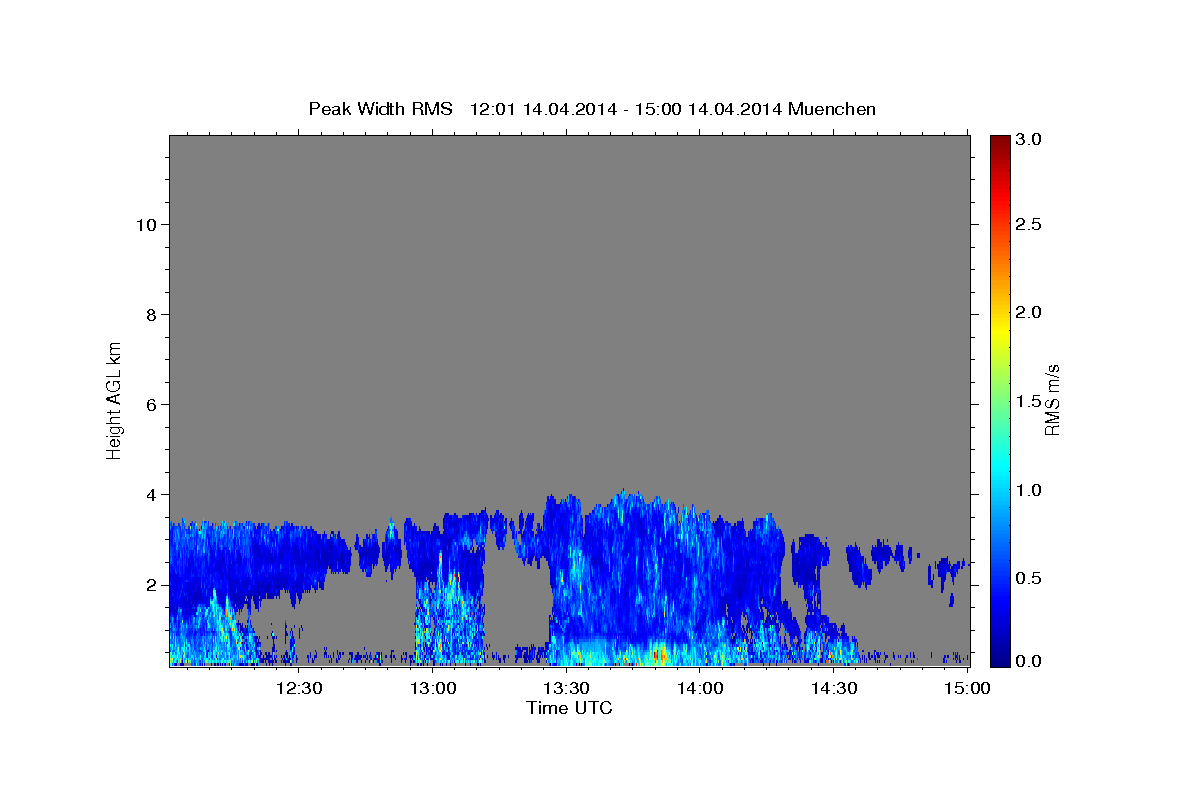The height and width of the screenshot is (800, 1200).
Task: Click the 13:30 time tick label
Action: pos(565,688)
